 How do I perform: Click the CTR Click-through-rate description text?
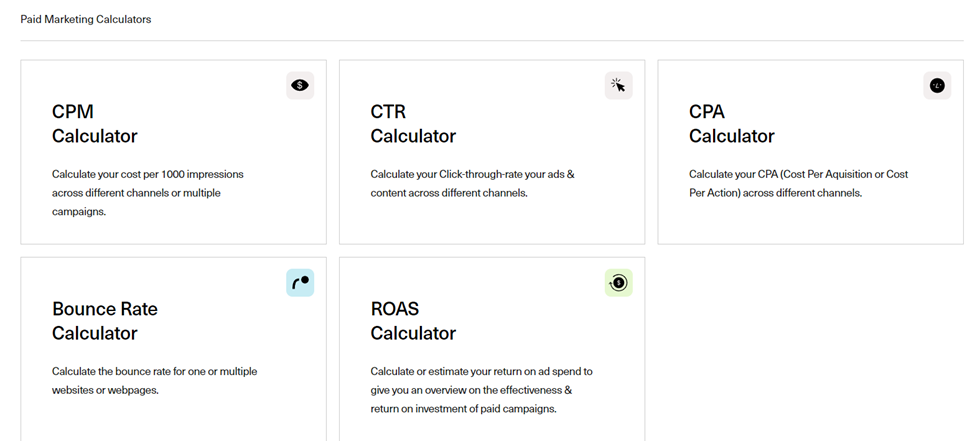point(472,183)
